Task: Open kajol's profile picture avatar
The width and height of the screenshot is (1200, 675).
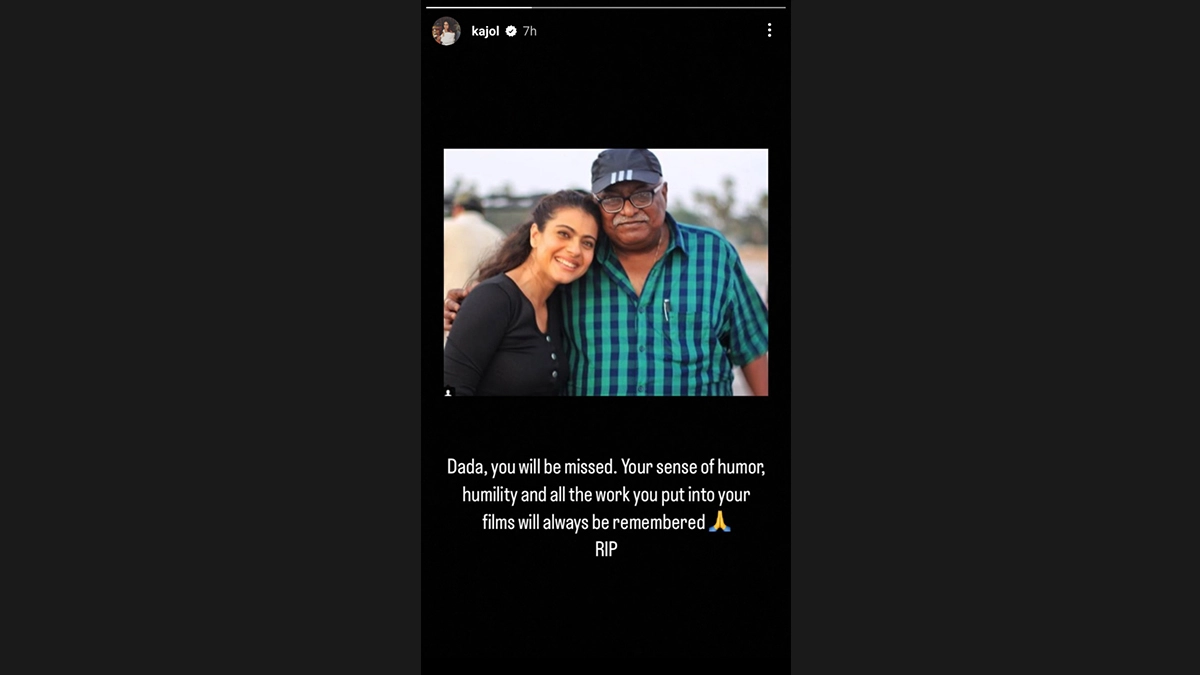Action: (x=446, y=31)
